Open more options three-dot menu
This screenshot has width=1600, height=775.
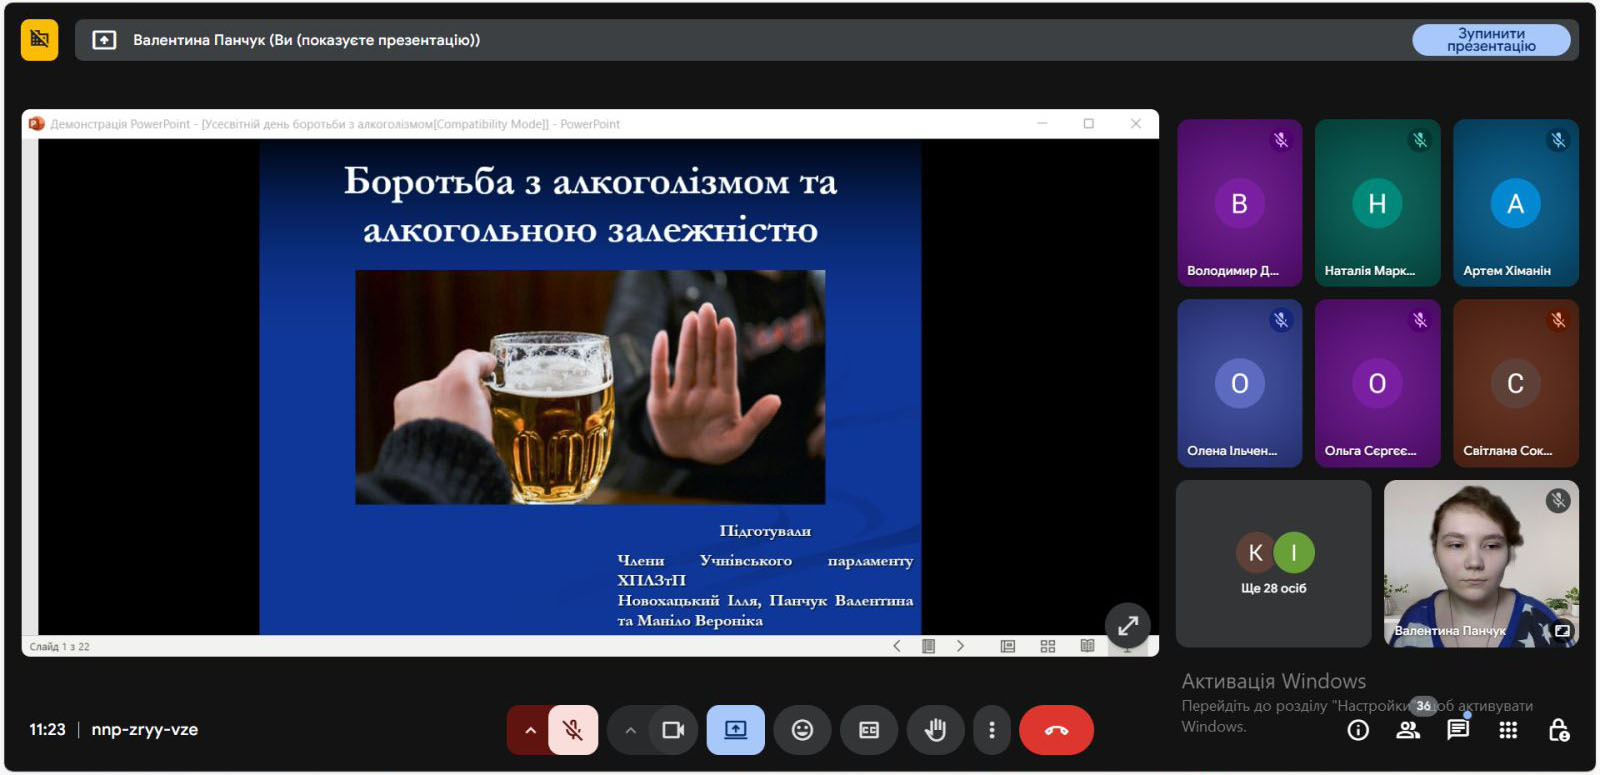click(x=991, y=730)
